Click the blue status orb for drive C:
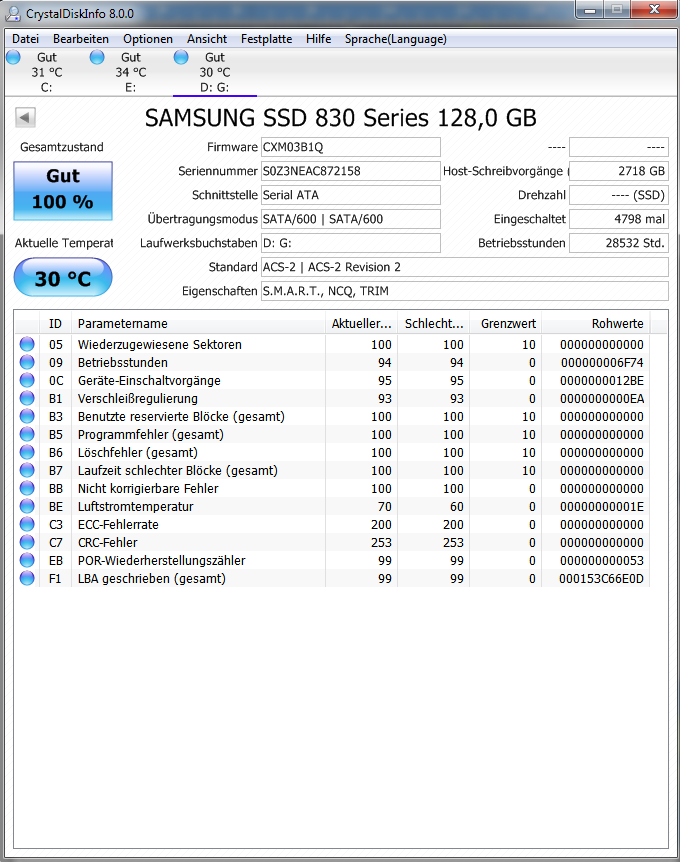This screenshot has width=680, height=862. click(13, 57)
